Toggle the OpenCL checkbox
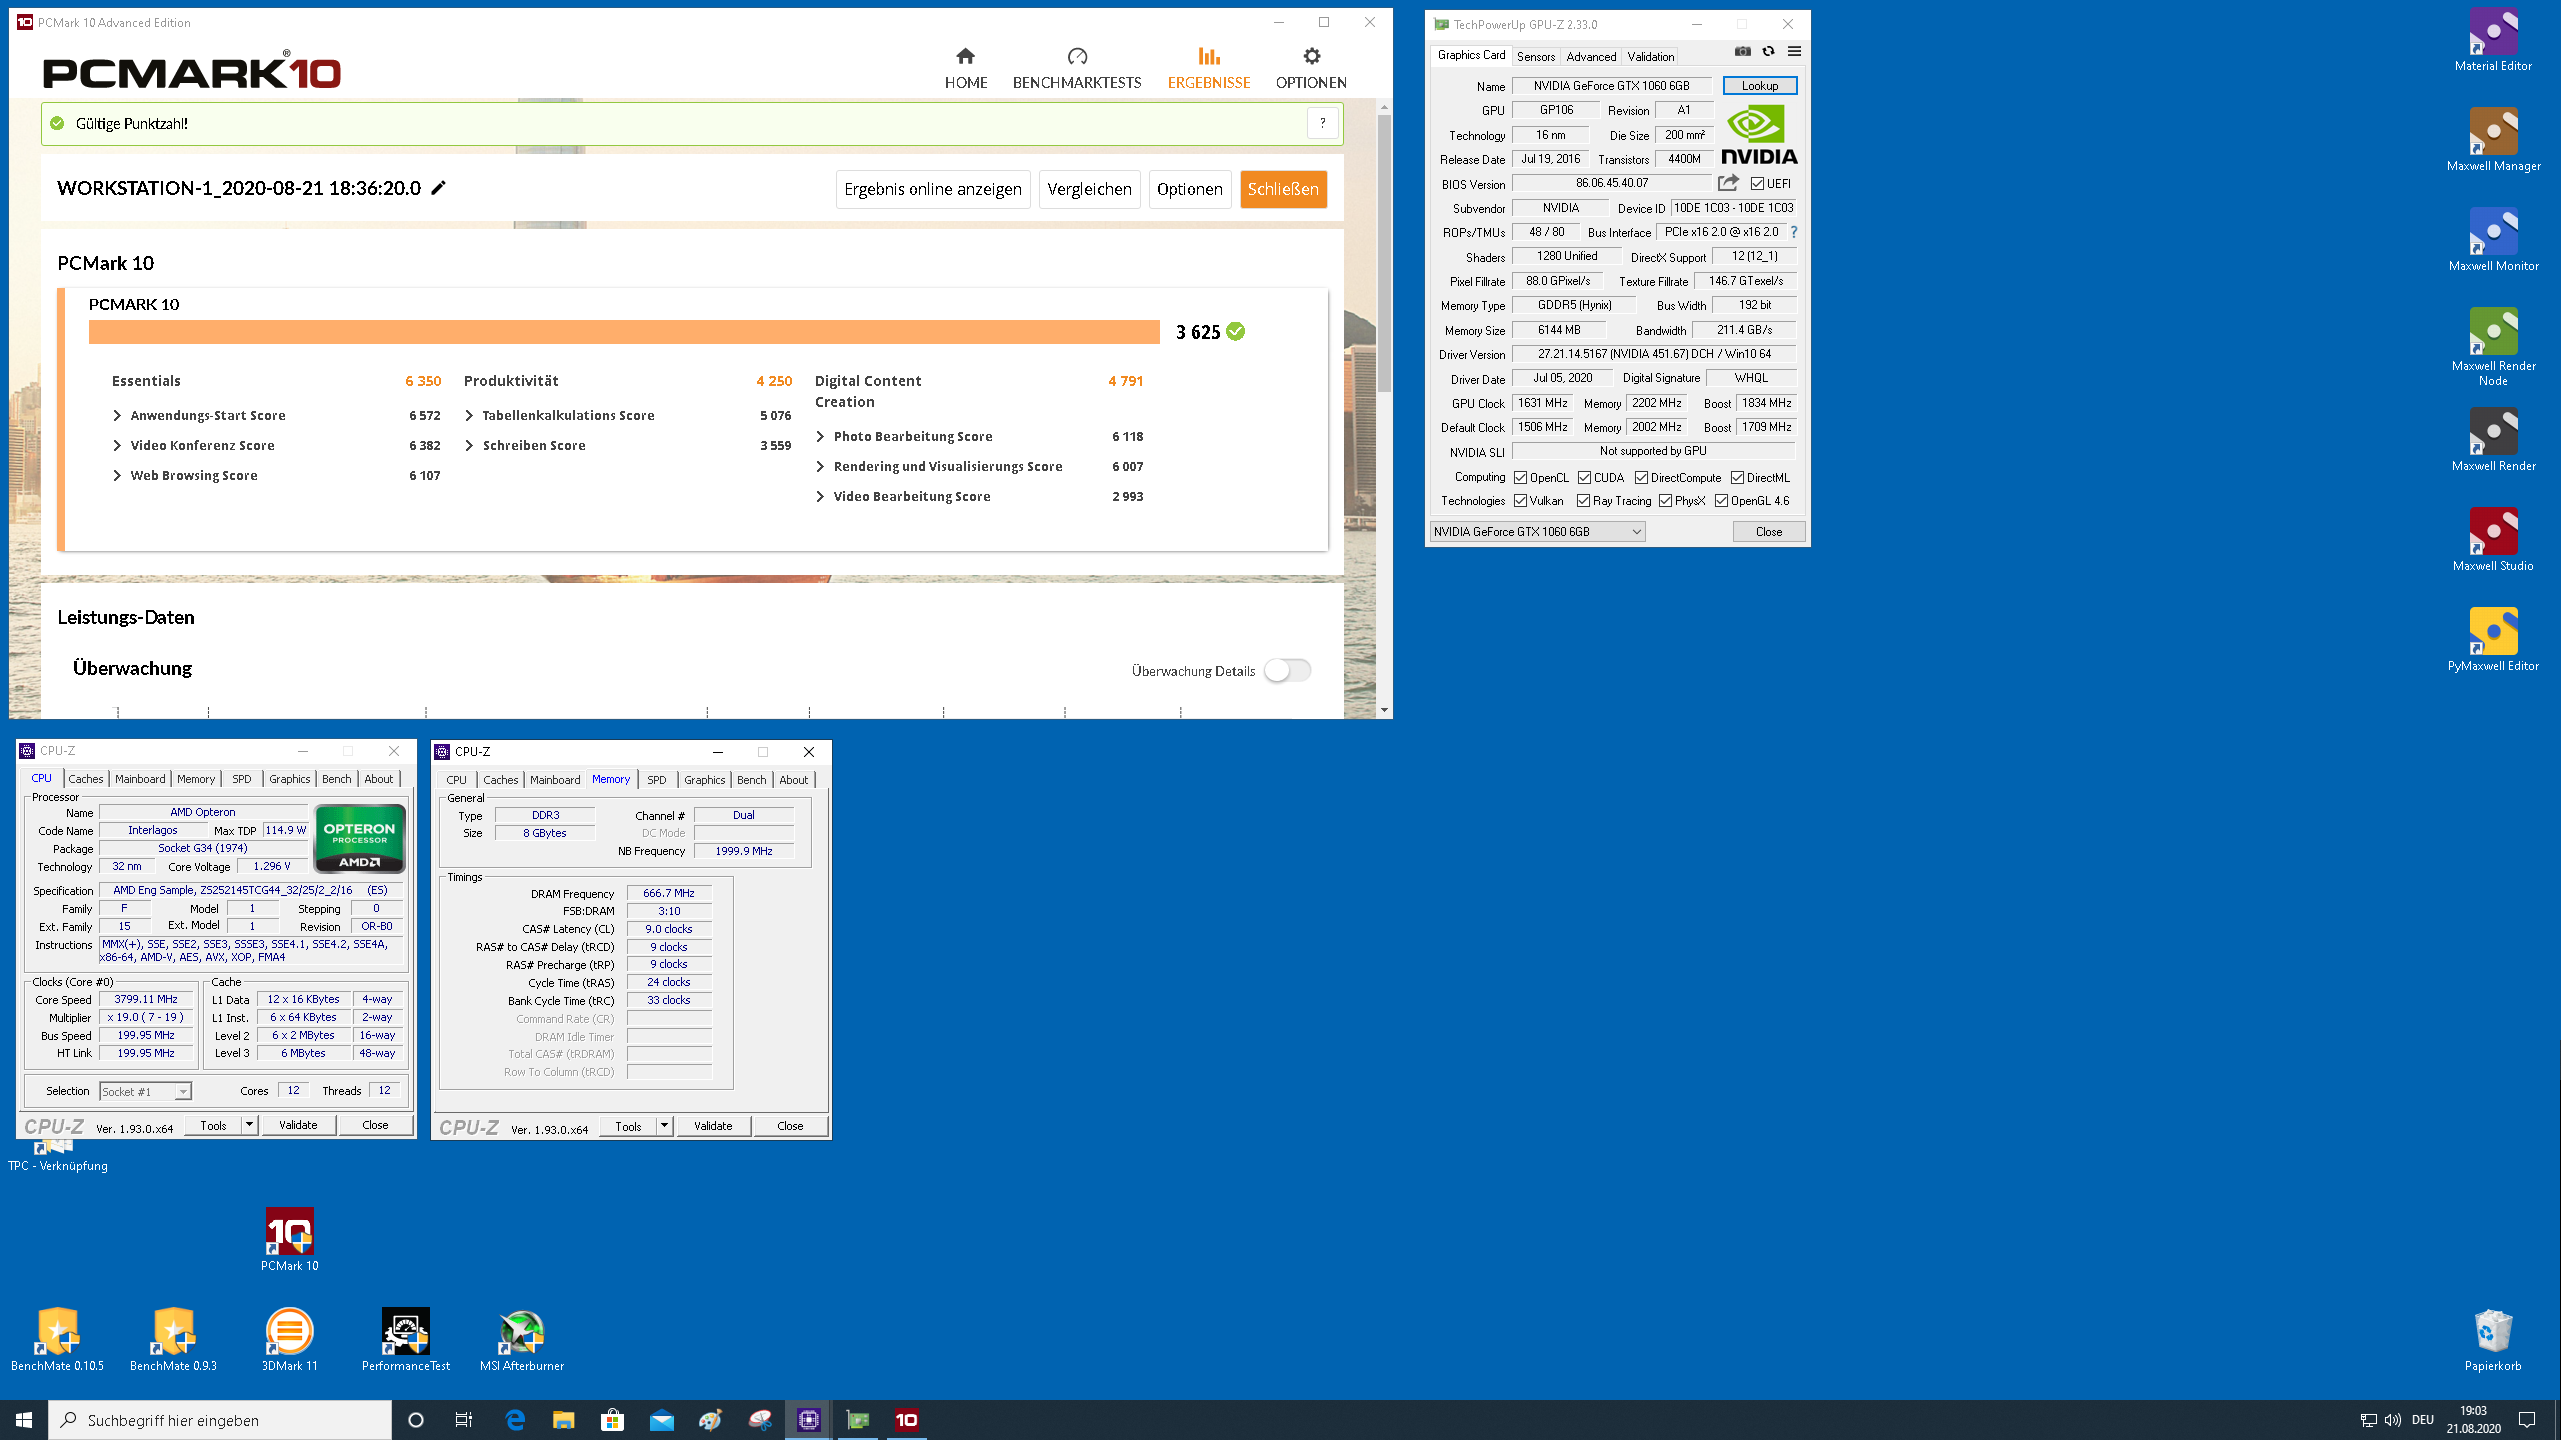The width and height of the screenshot is (2561, 1440). pos(1520,478)
